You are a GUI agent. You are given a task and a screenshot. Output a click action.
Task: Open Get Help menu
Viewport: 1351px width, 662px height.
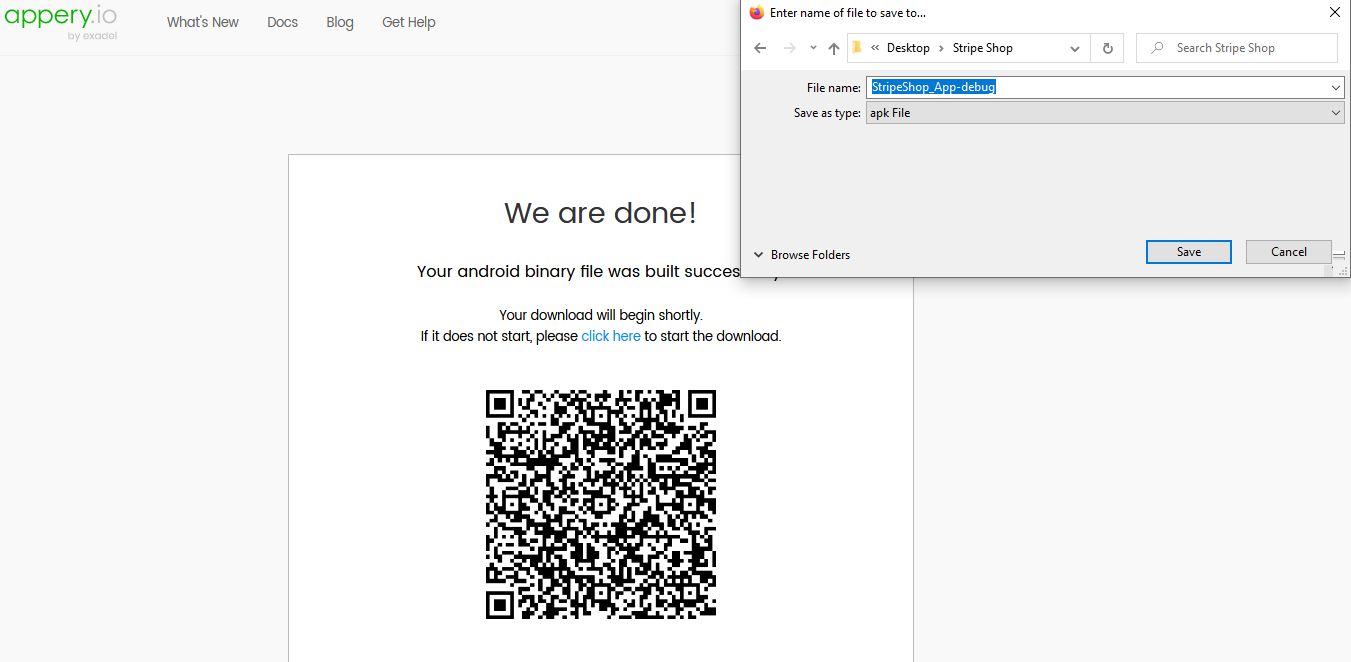click(409, 22)
